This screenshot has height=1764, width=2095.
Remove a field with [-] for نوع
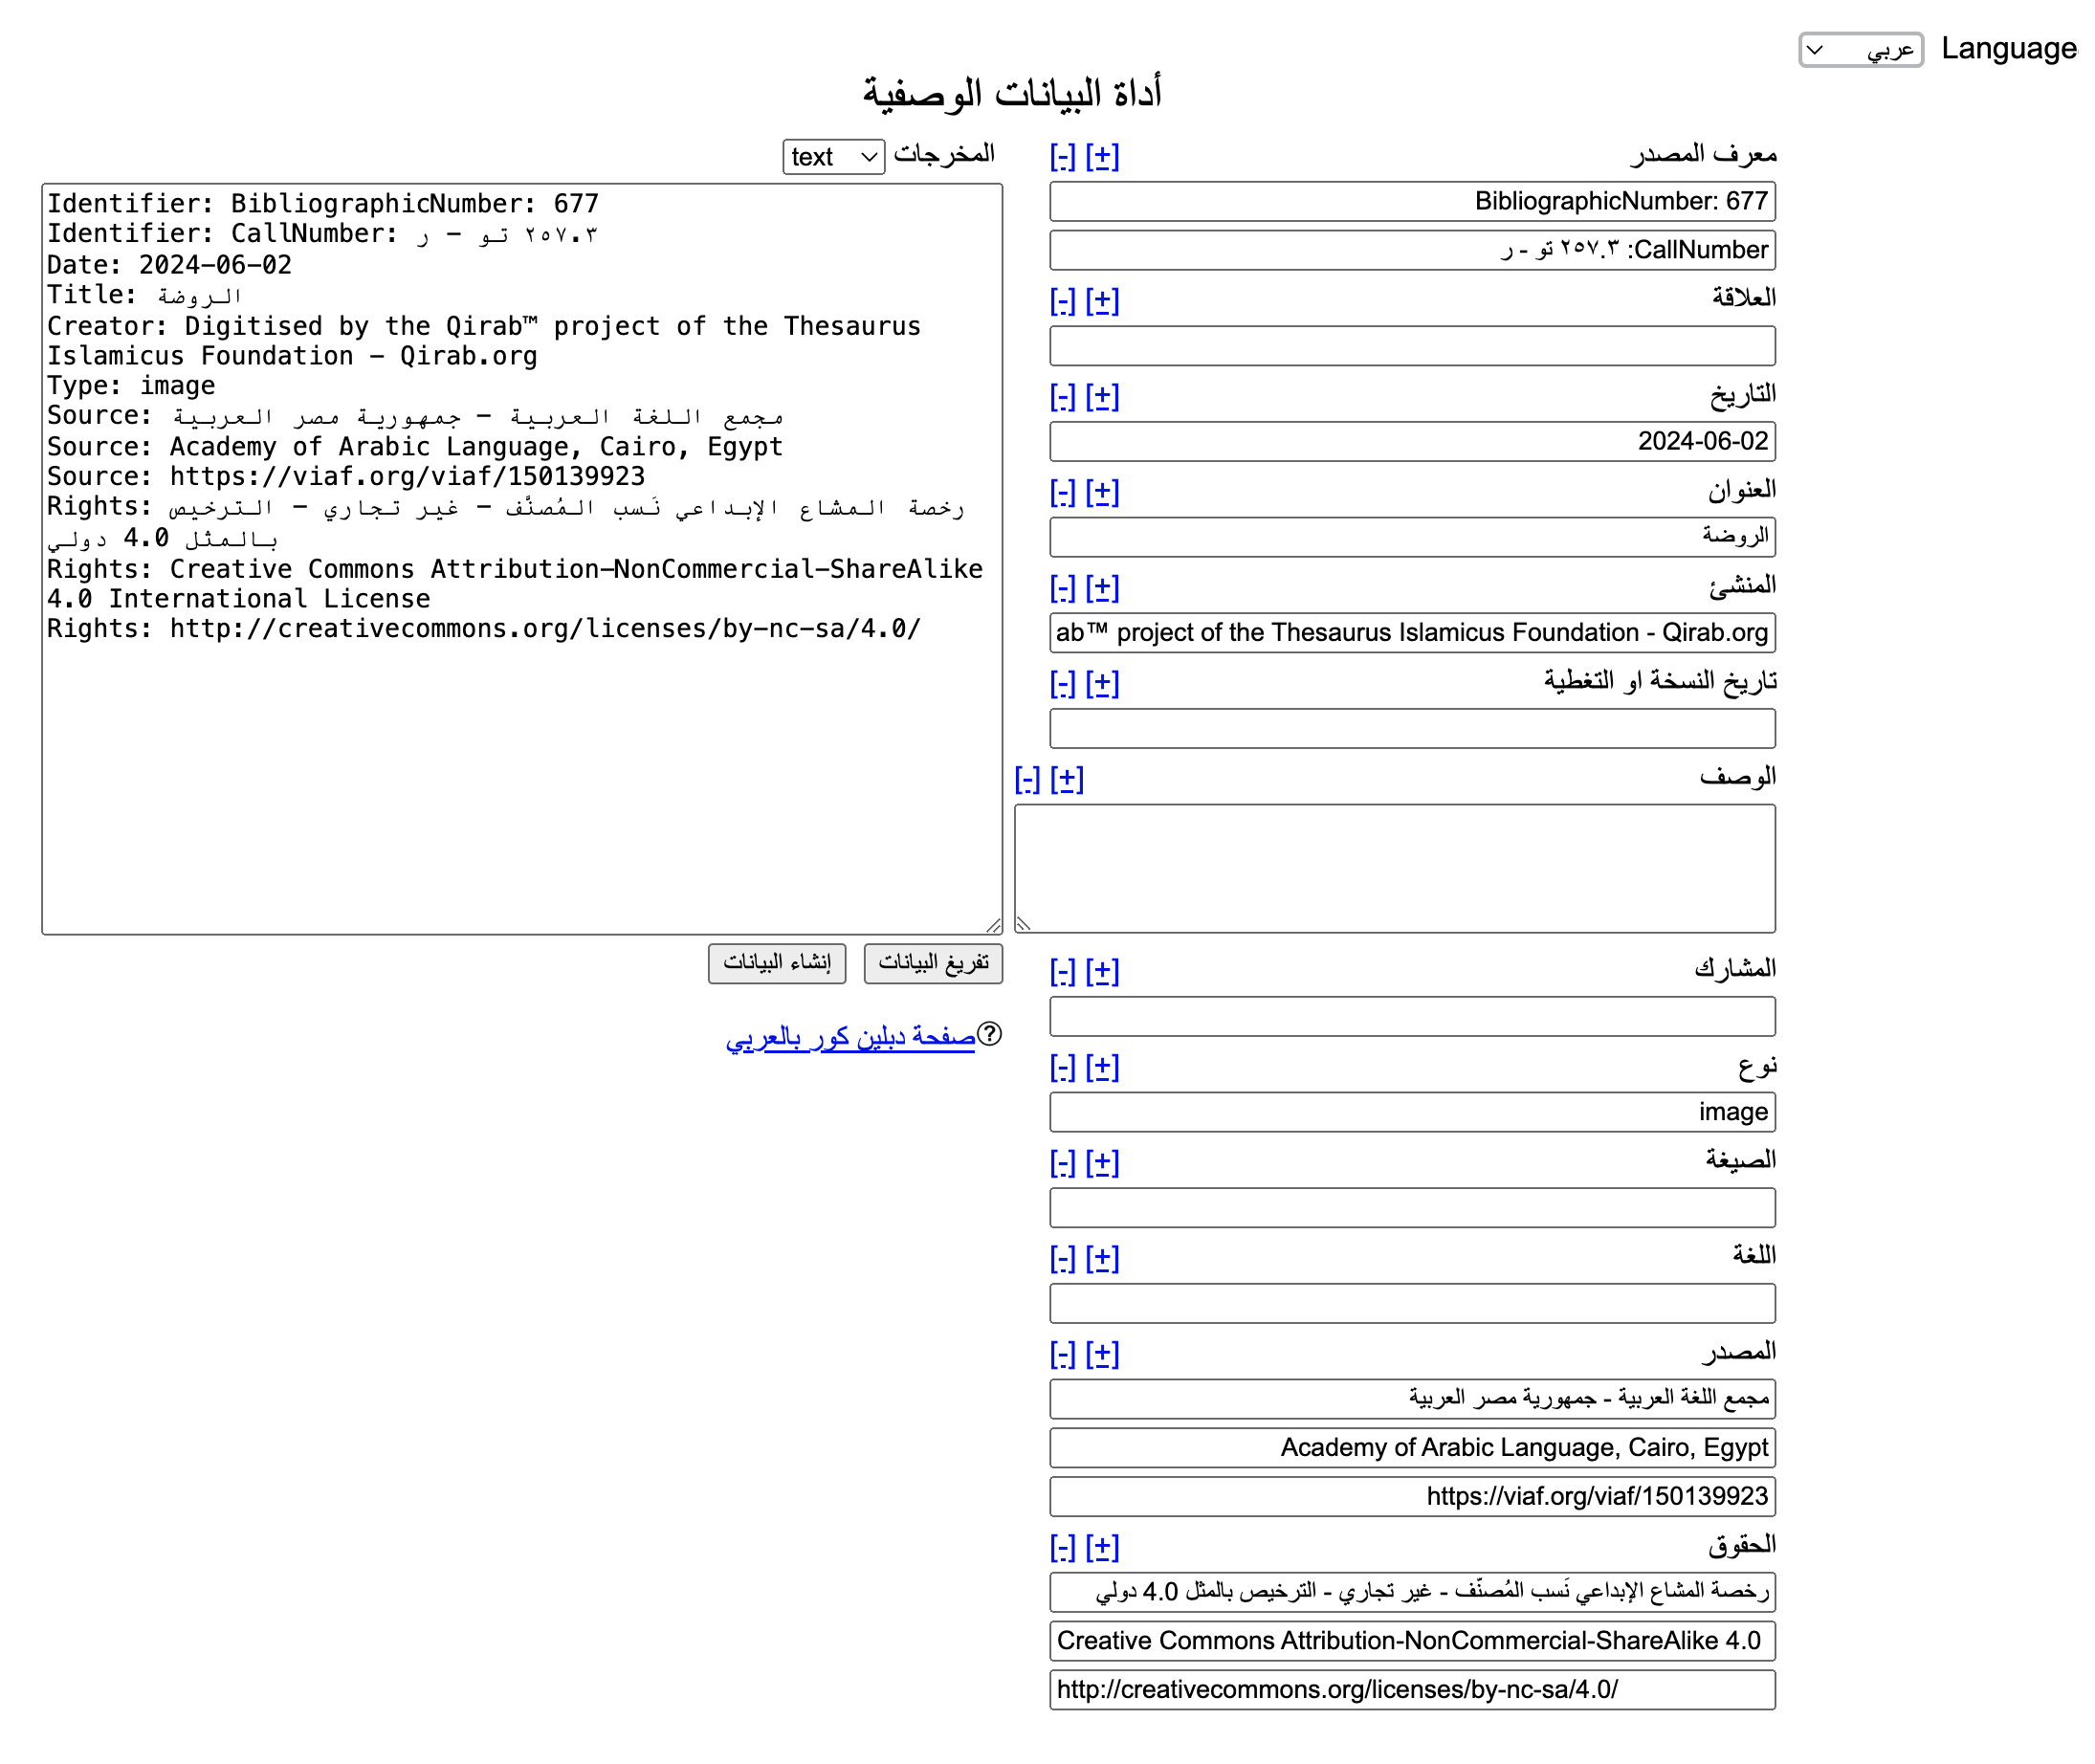pyautogui.click(x=1062, y=1068)
